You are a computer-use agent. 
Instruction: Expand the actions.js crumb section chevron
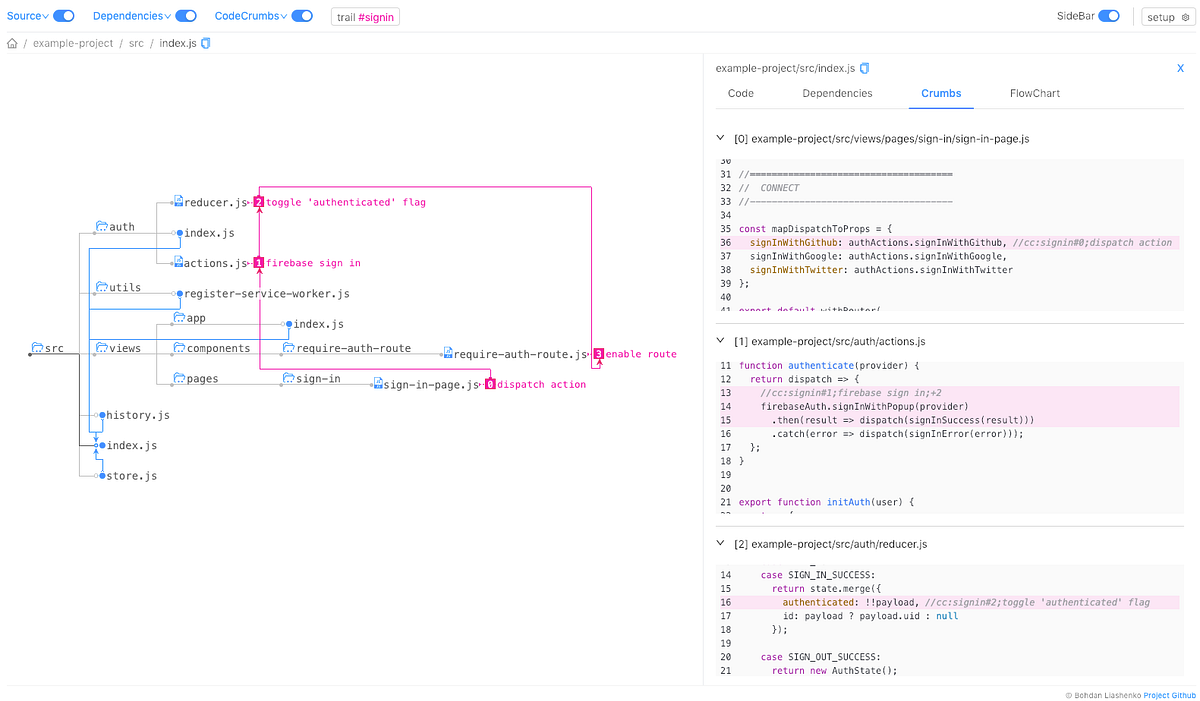(x=719, y=341)
